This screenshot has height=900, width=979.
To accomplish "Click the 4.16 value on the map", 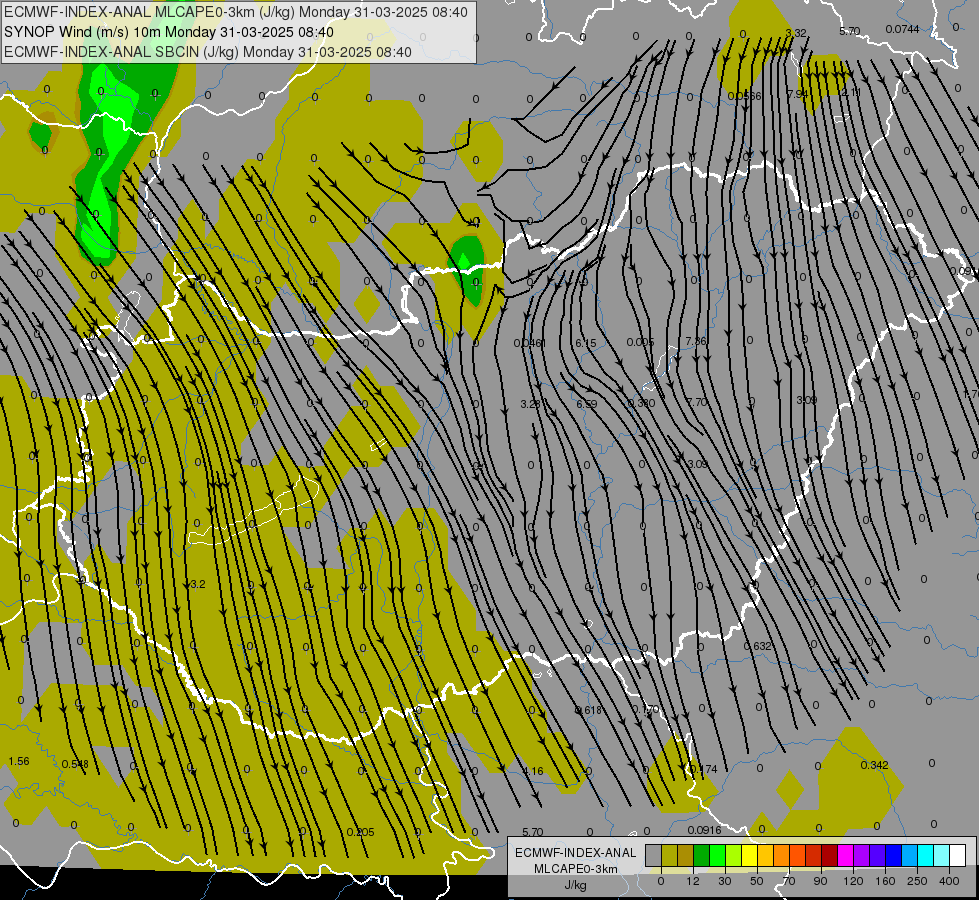I will click(533, 771).
